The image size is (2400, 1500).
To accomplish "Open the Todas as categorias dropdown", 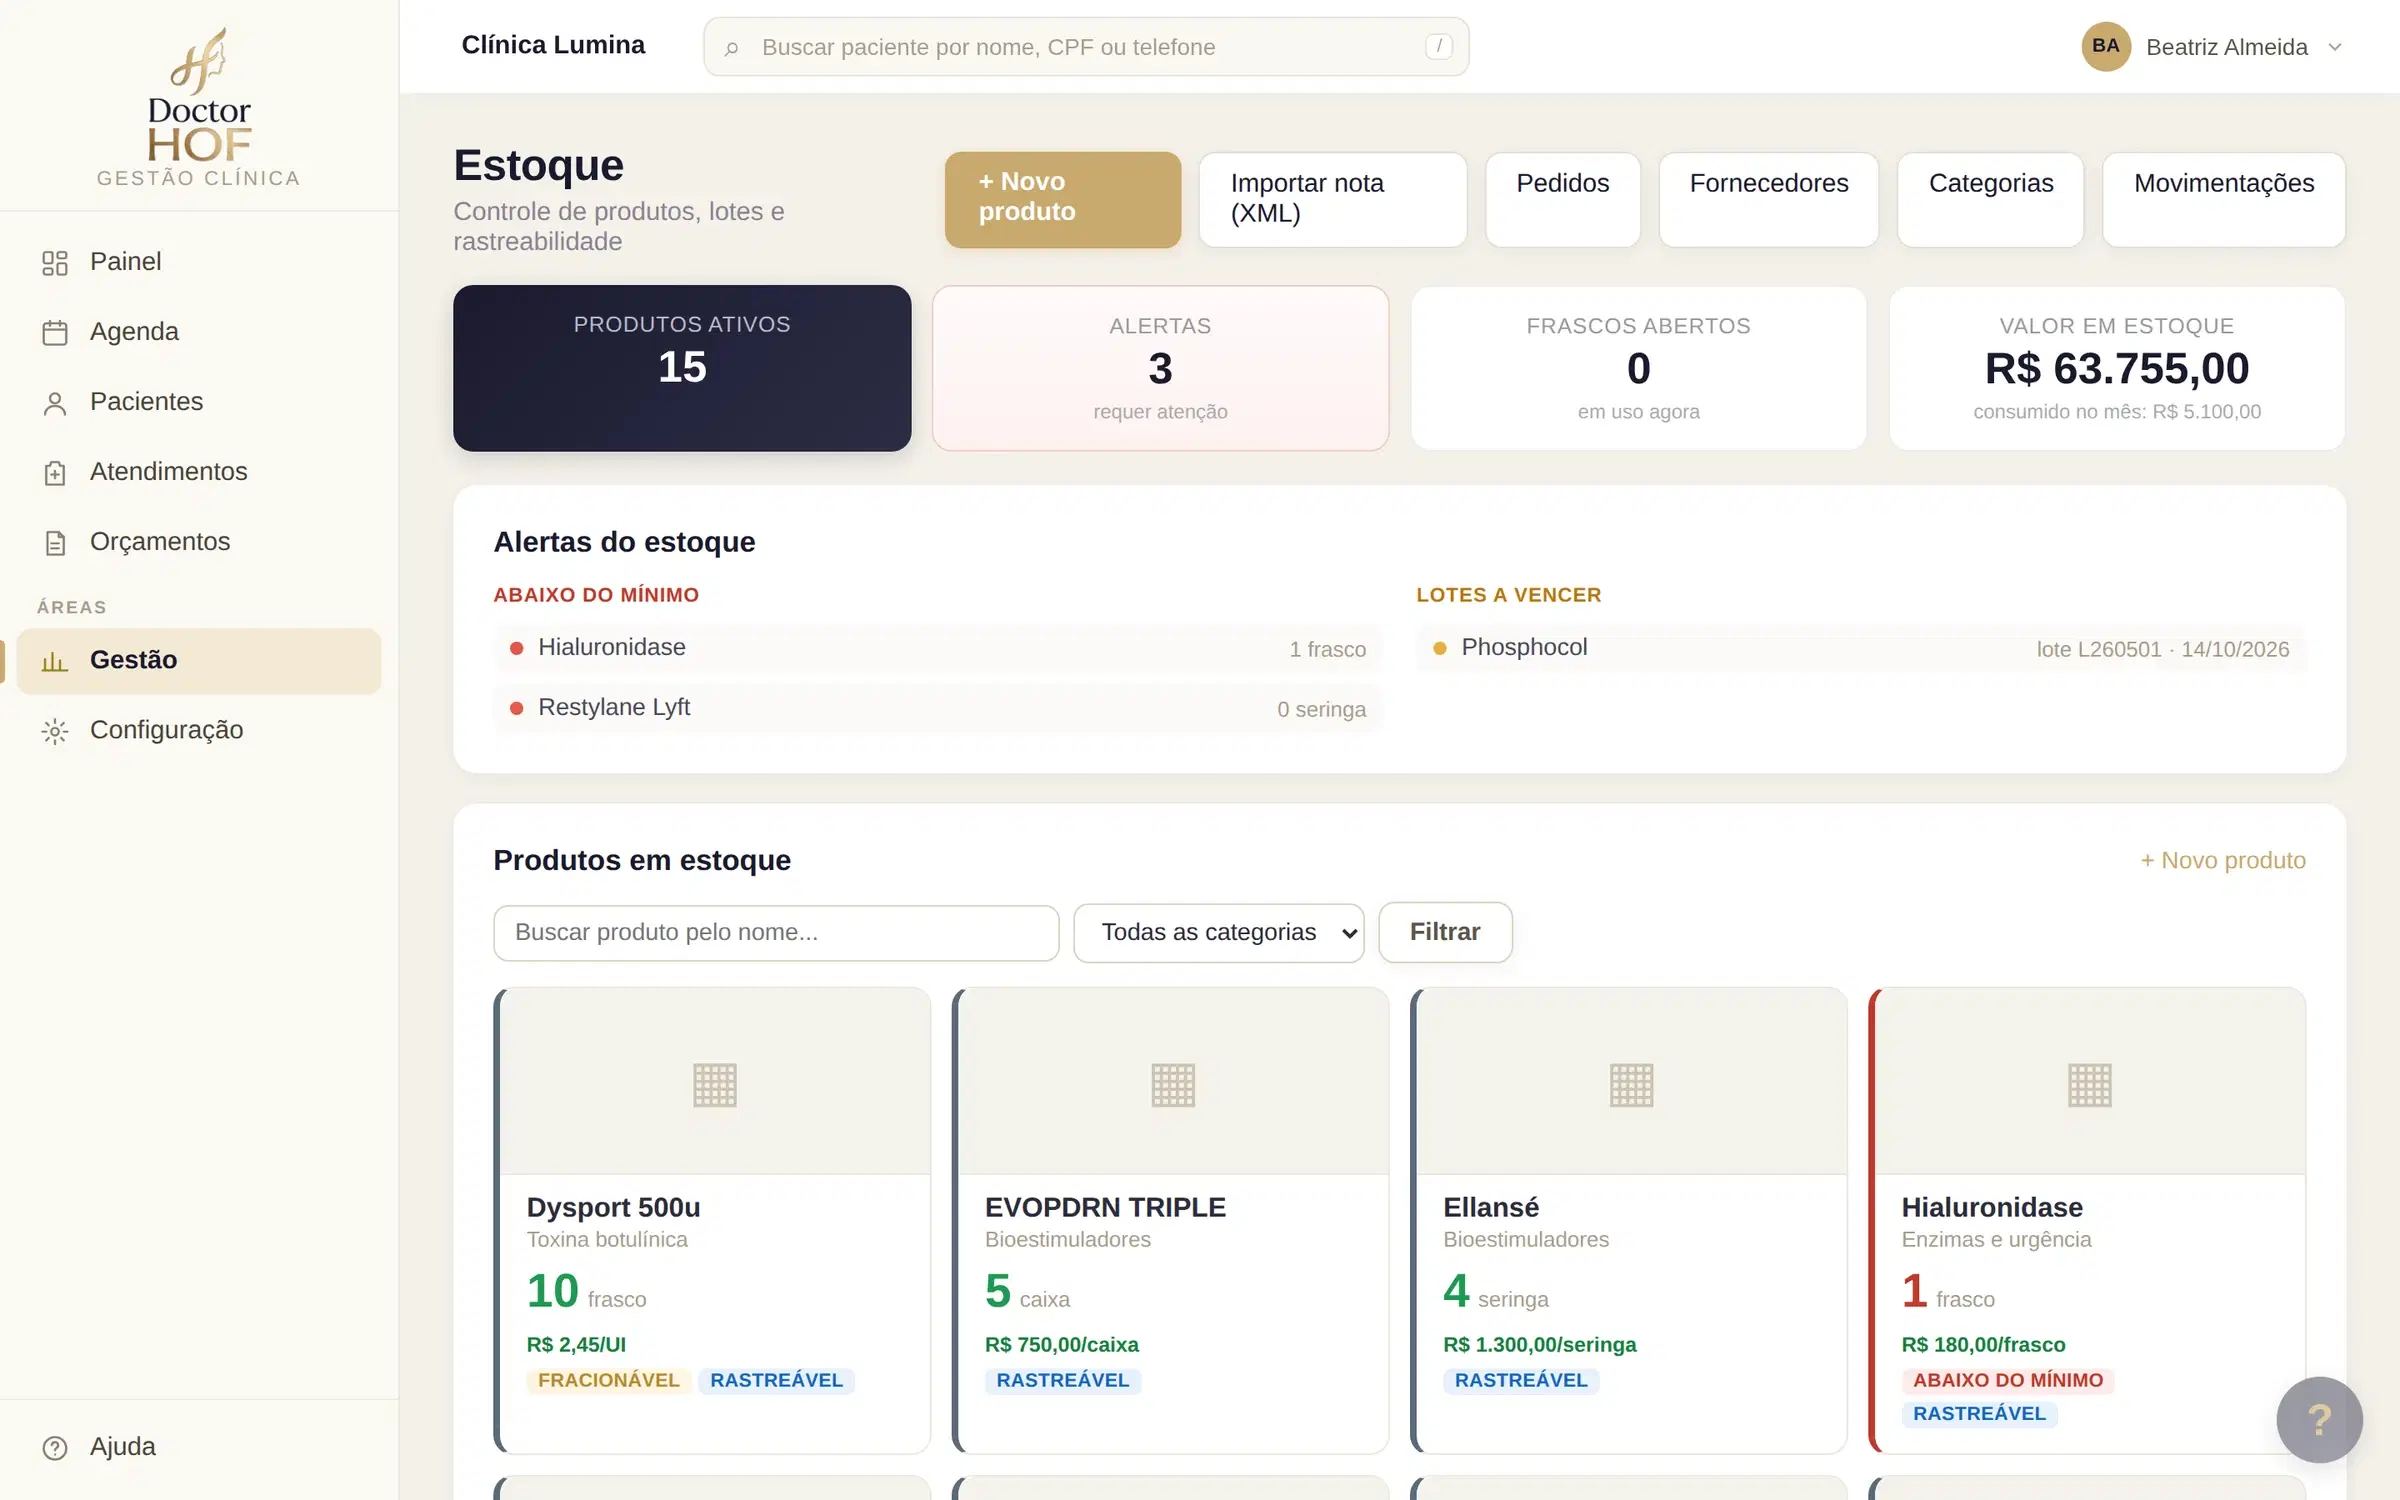I will click(1218, 932).
